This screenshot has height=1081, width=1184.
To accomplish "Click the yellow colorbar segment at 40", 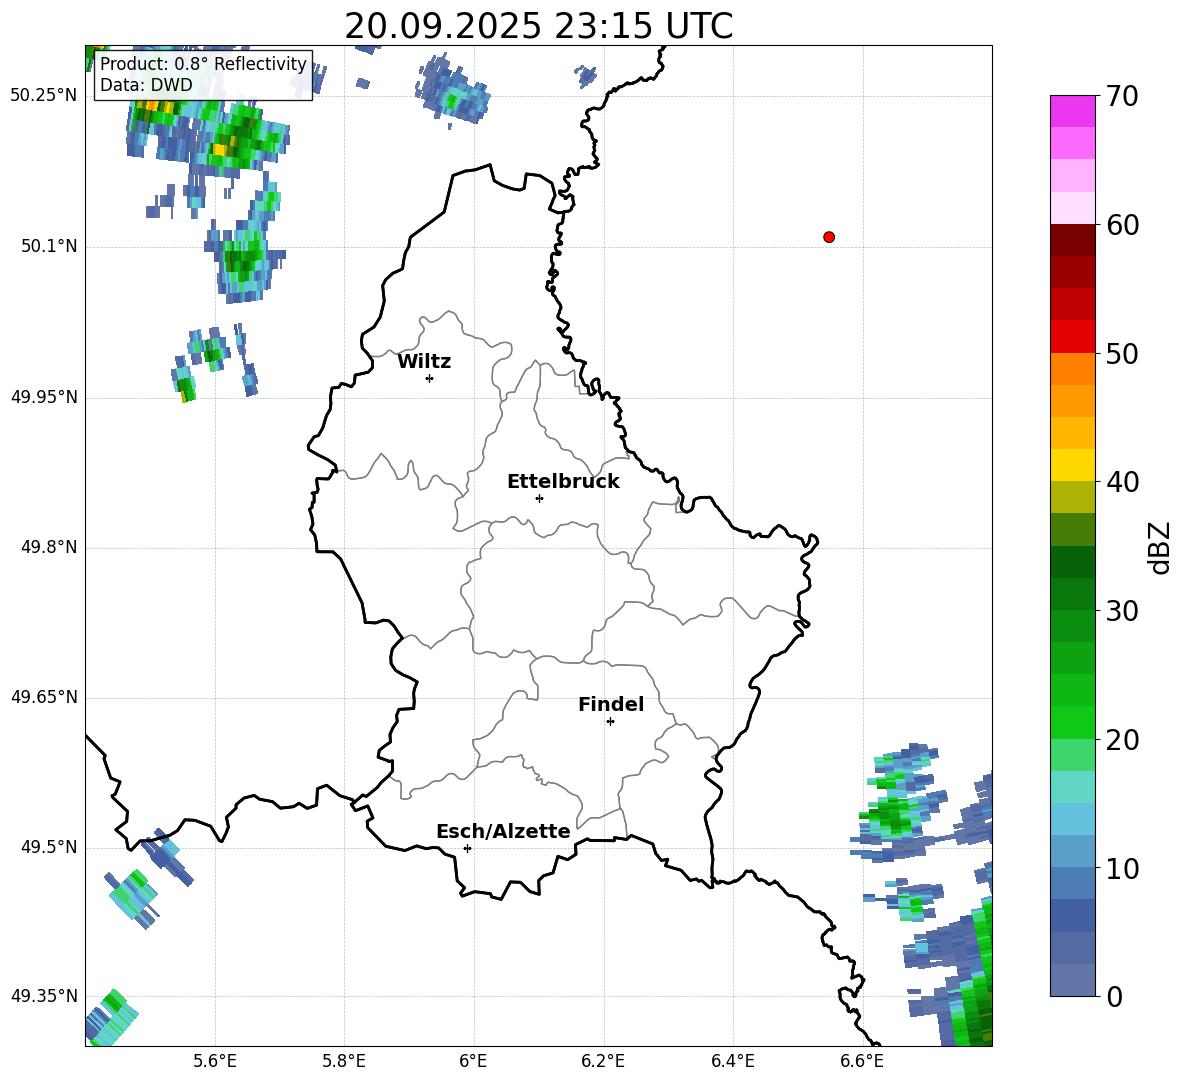I will pyautogui.click(x=1072, y=465).
